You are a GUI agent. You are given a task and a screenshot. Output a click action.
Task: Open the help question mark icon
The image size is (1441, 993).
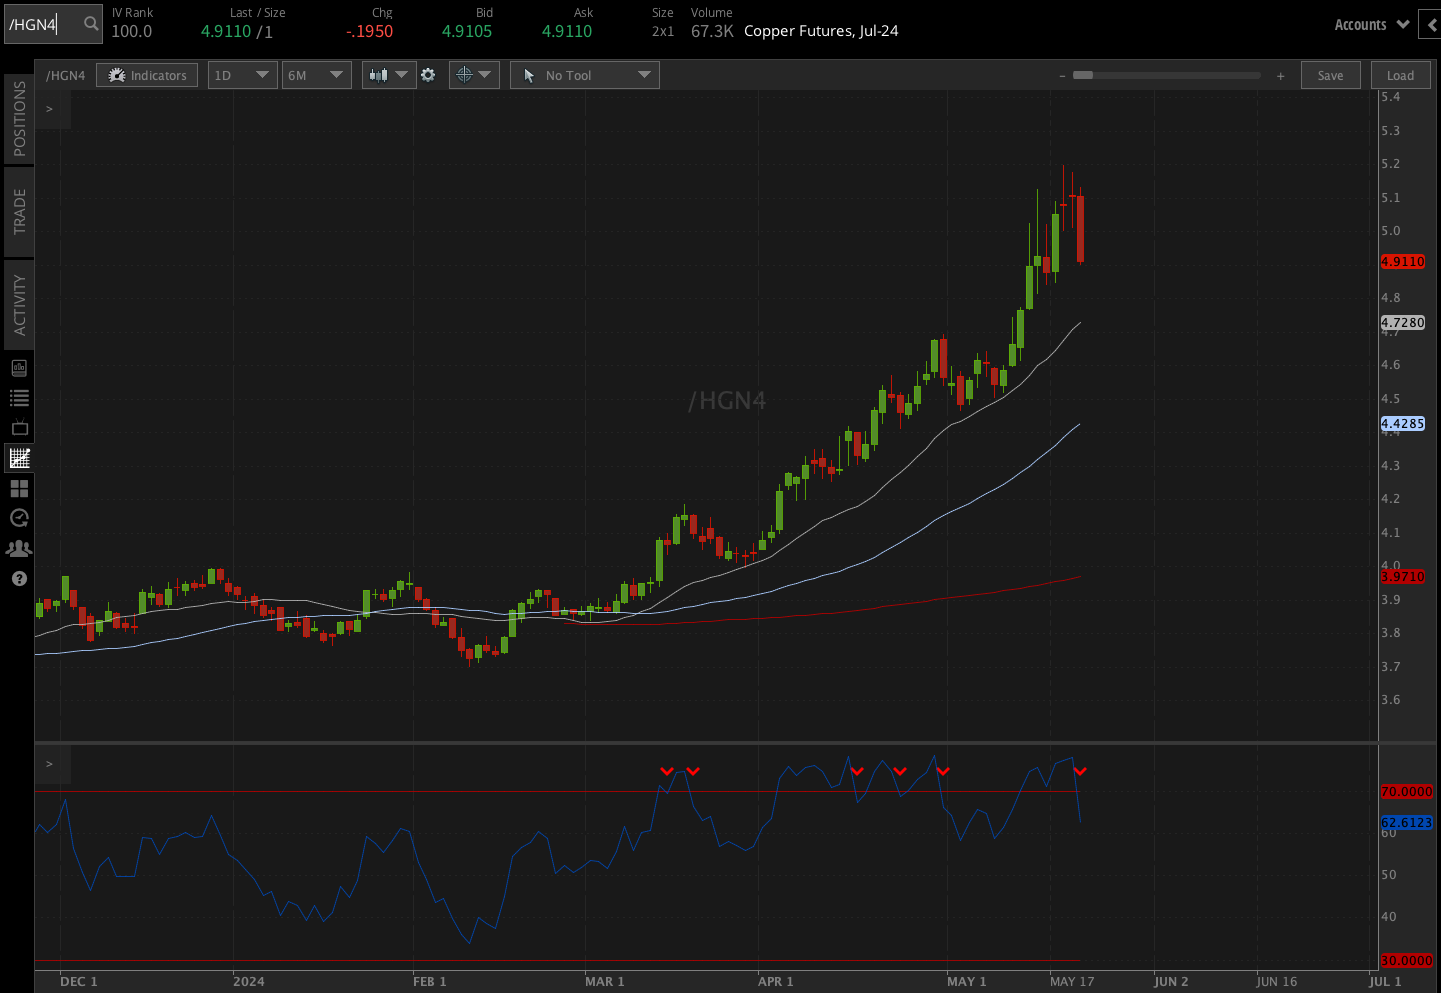tap(19, 578)
